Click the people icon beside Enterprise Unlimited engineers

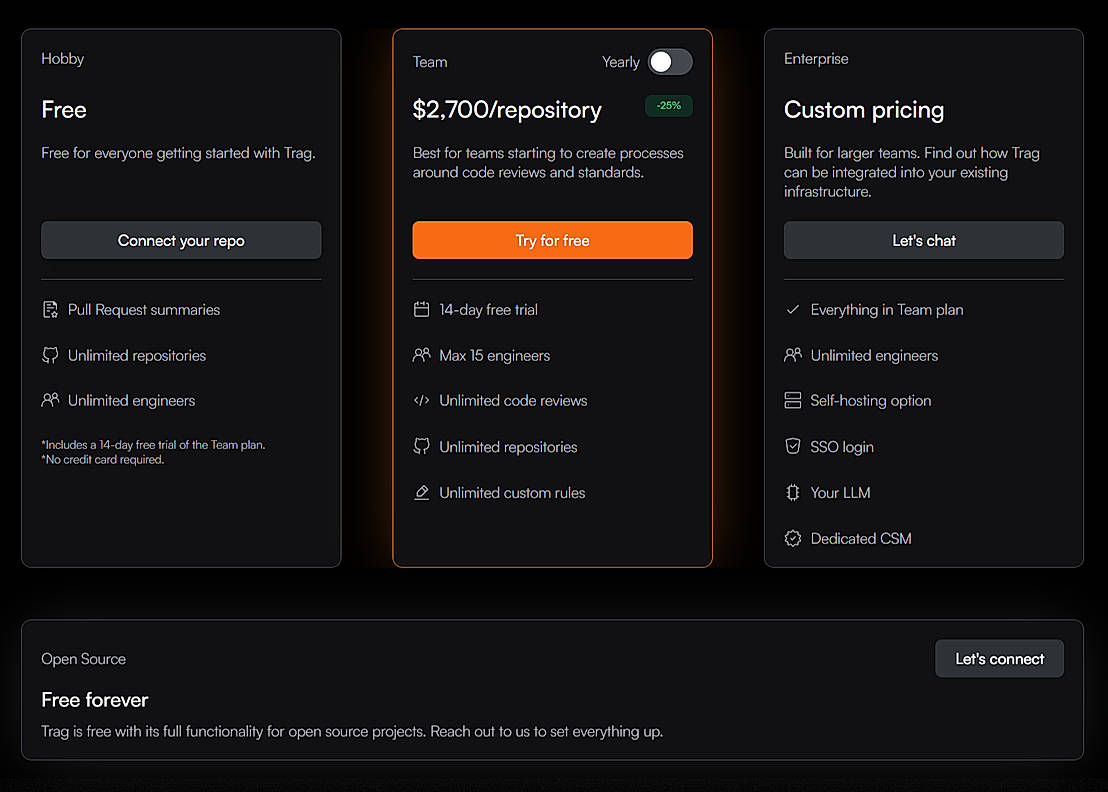[x=793, y=355]
